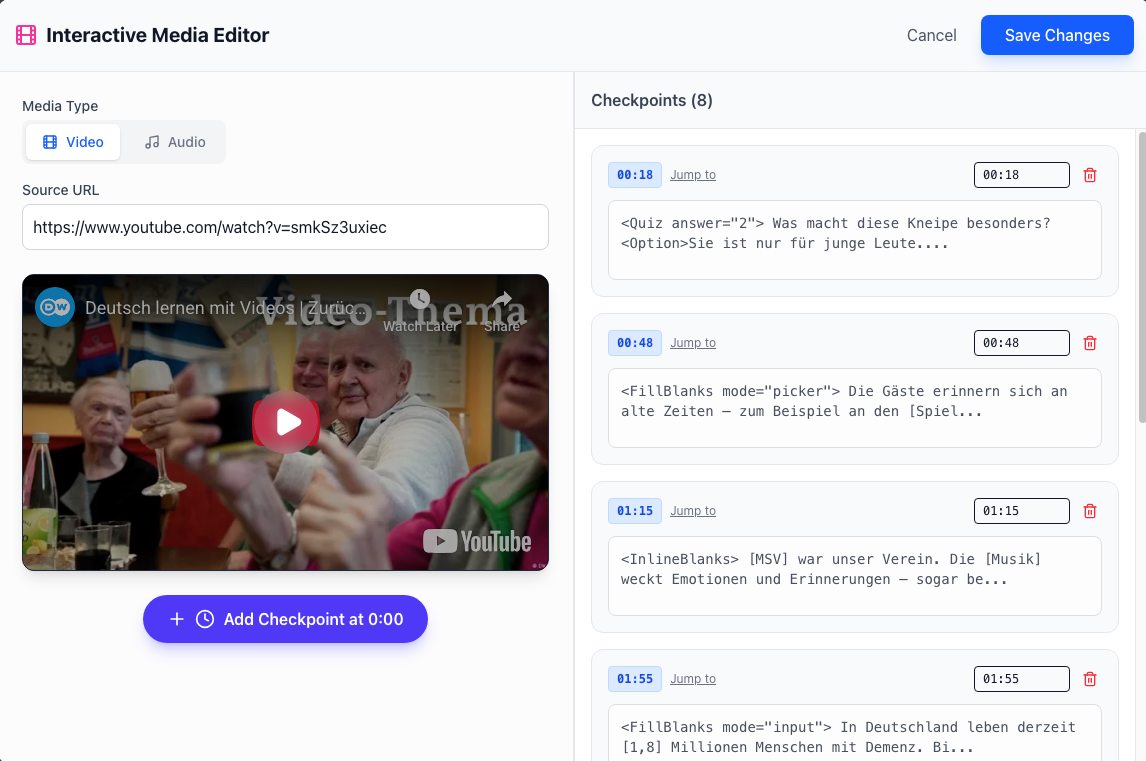Jump to the 01:55 checkpoint
1146x761 pixels.
pyautogui.click(x=693, y=679)
